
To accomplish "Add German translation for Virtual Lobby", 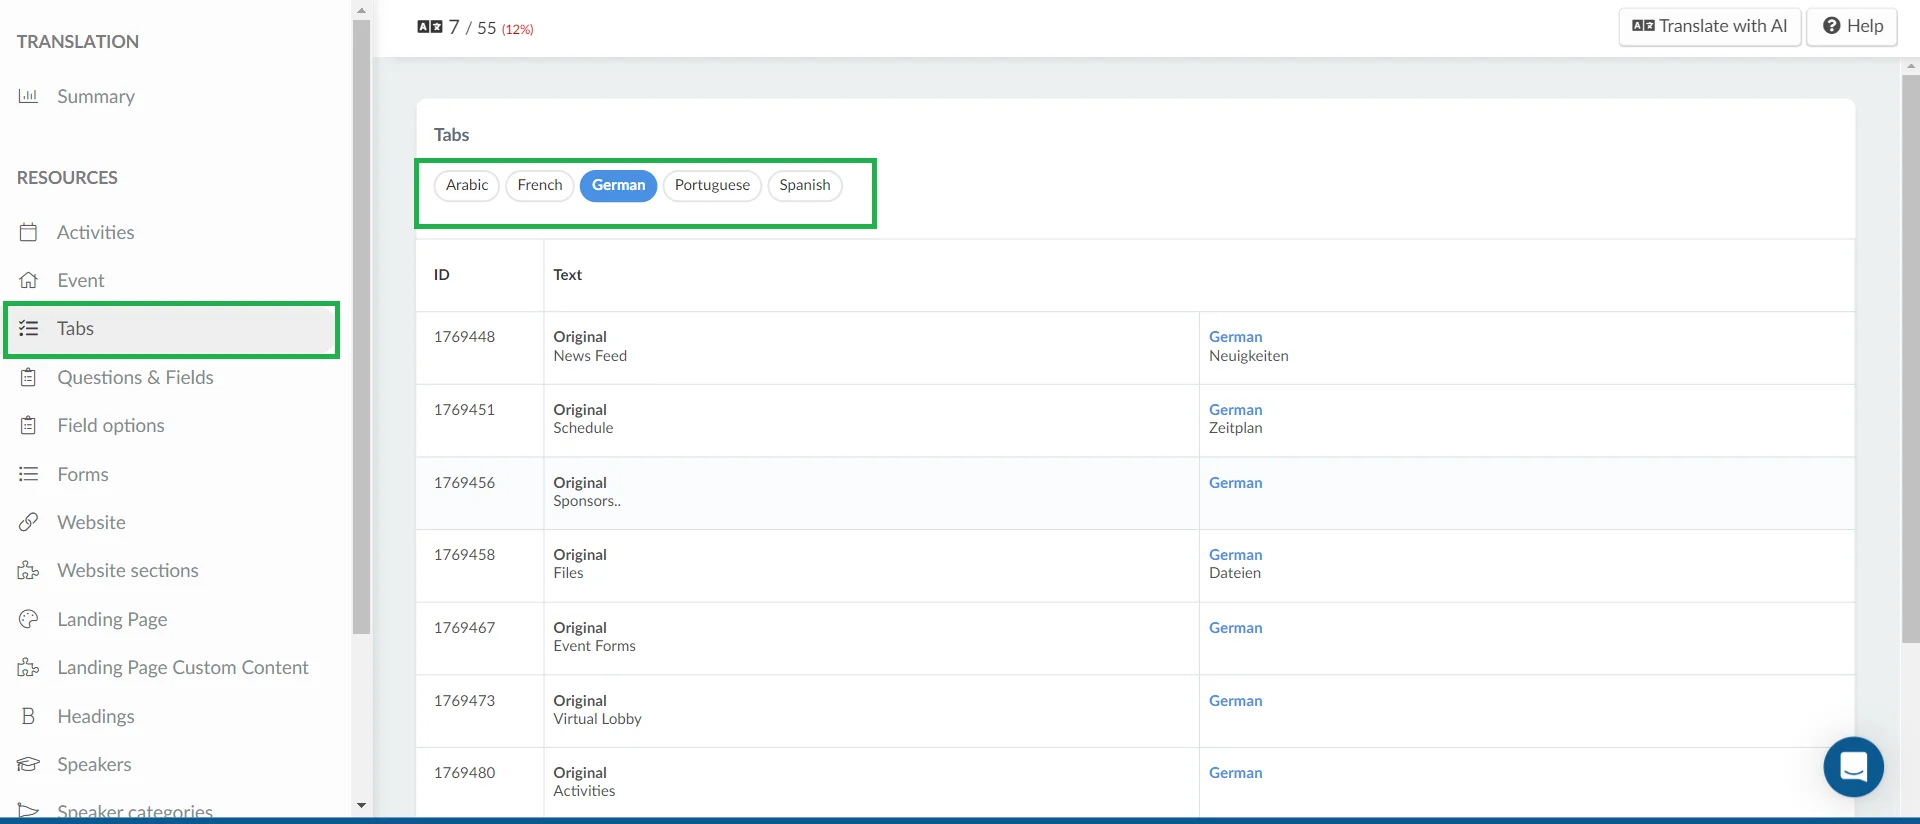I will pos(1235,701).
